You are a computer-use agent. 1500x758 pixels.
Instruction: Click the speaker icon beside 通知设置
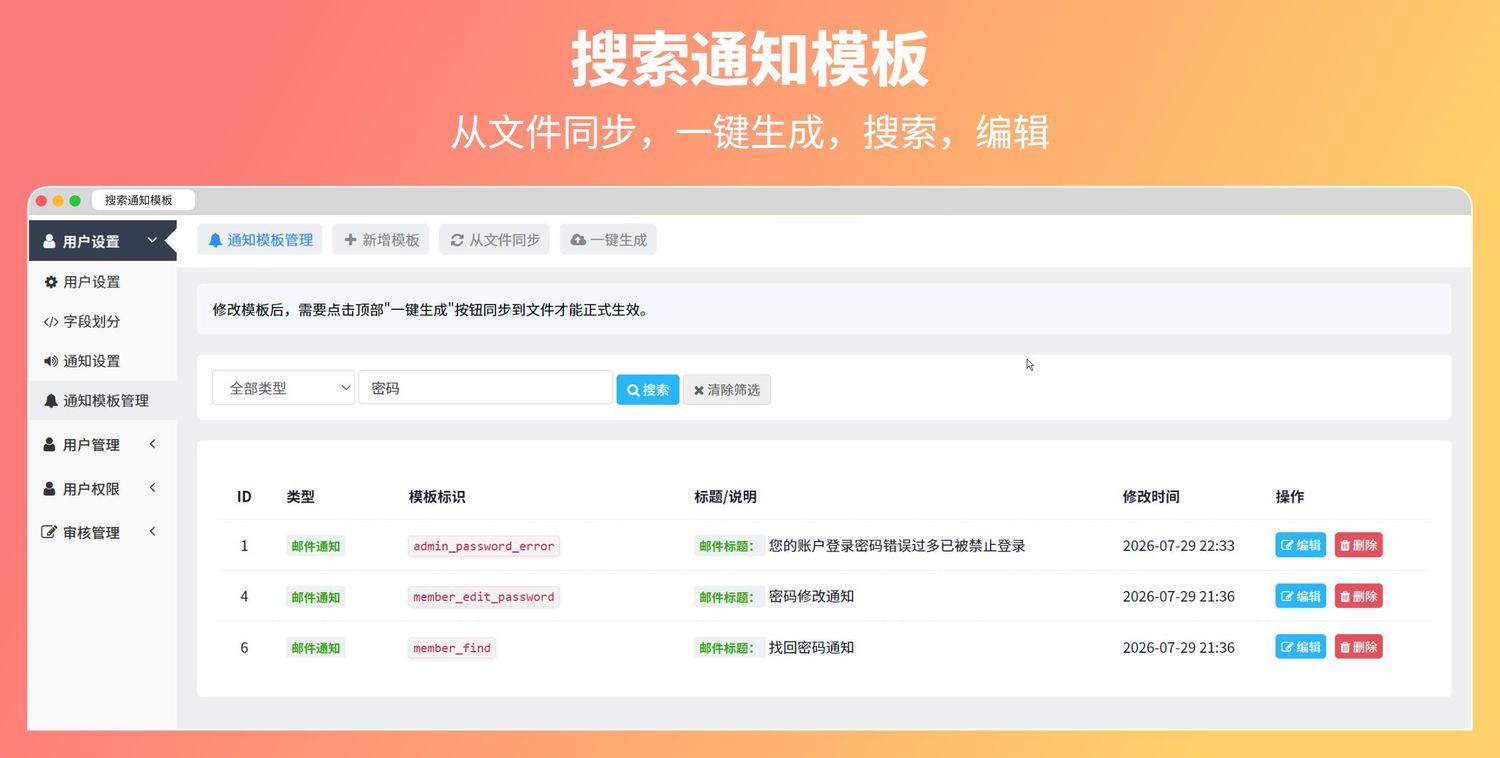coord(51,361)
